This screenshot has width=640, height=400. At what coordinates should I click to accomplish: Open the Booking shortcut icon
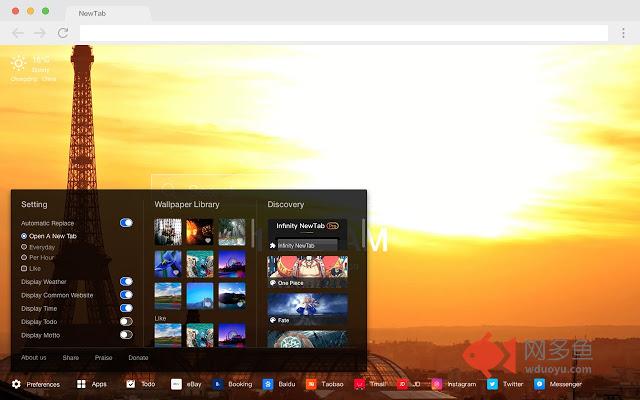coord(217,384)
